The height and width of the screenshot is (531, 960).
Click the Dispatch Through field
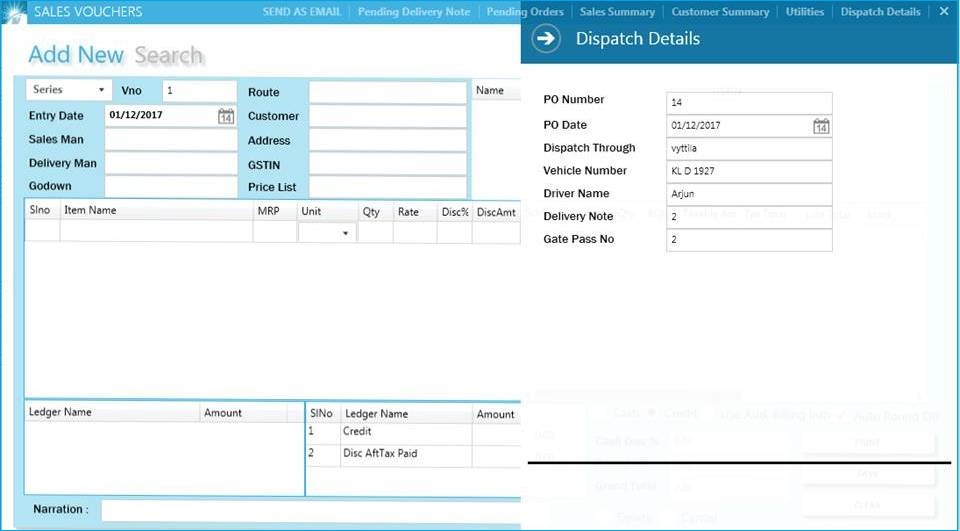pos(749,148)
